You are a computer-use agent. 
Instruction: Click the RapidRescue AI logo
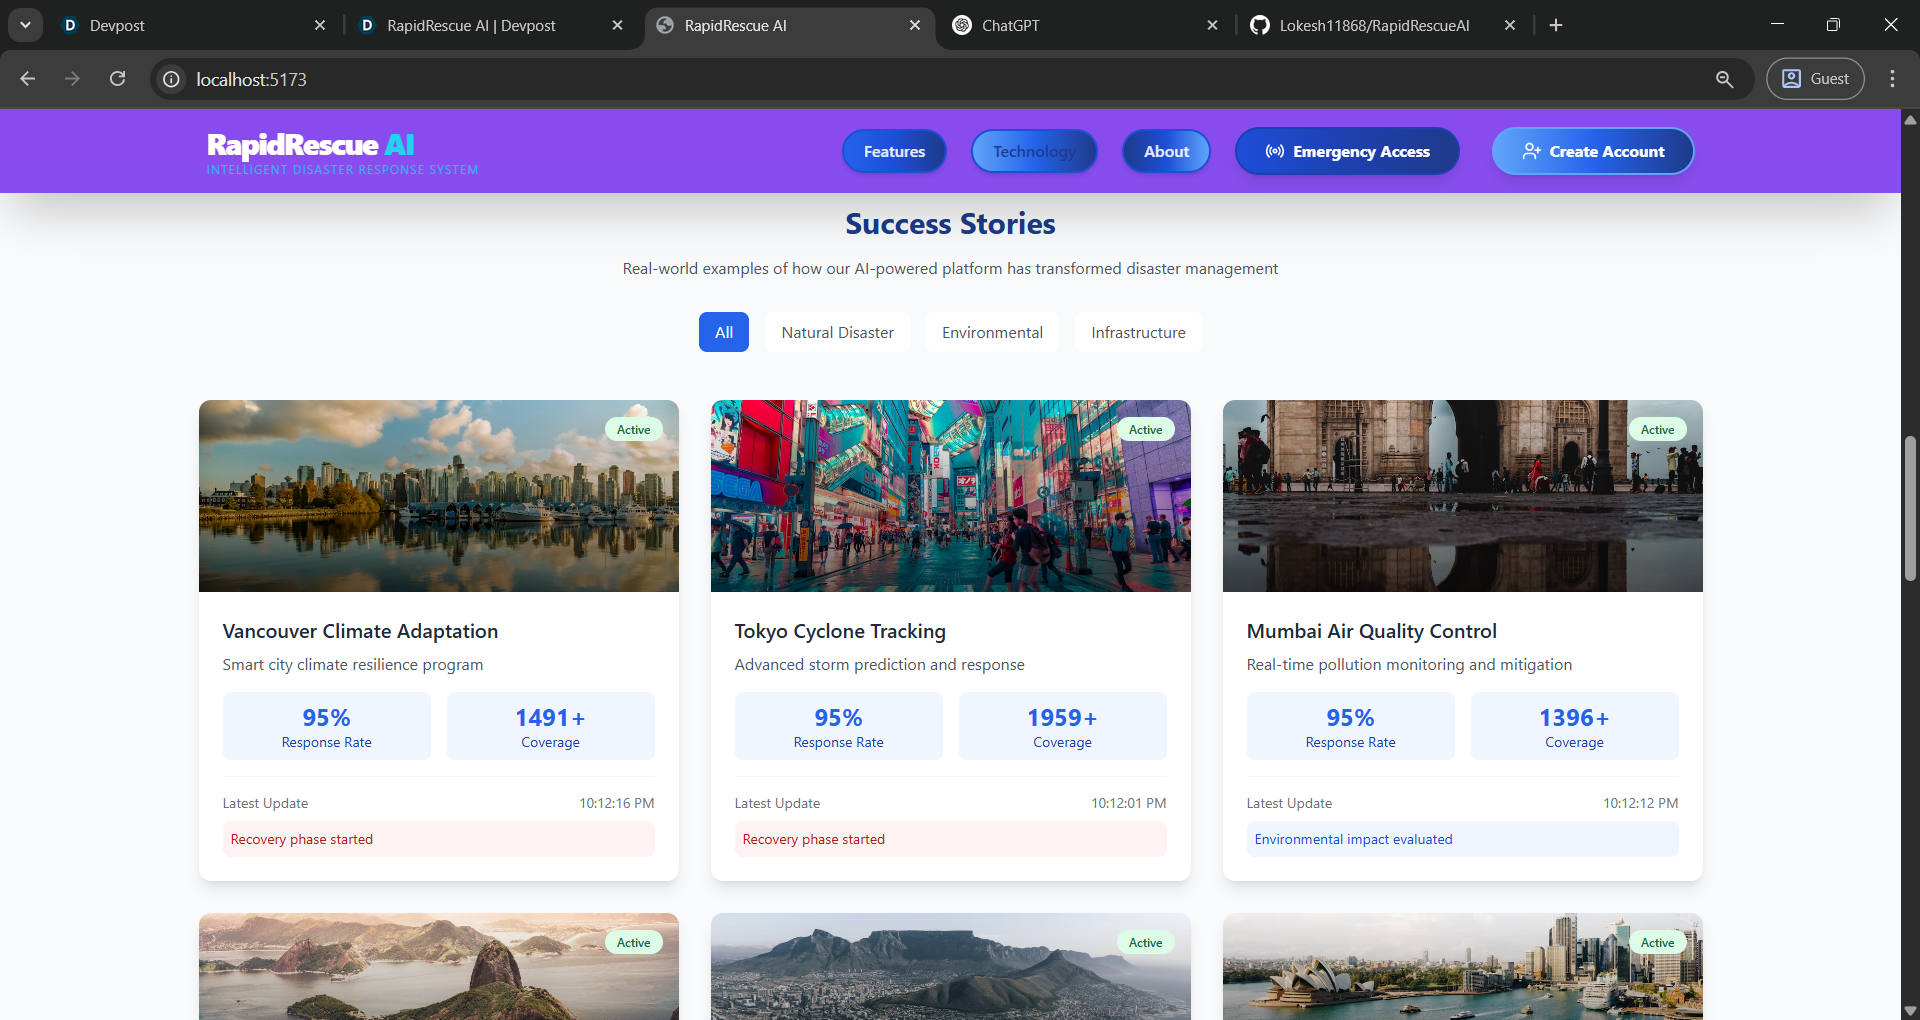click(x=342, y=153)
